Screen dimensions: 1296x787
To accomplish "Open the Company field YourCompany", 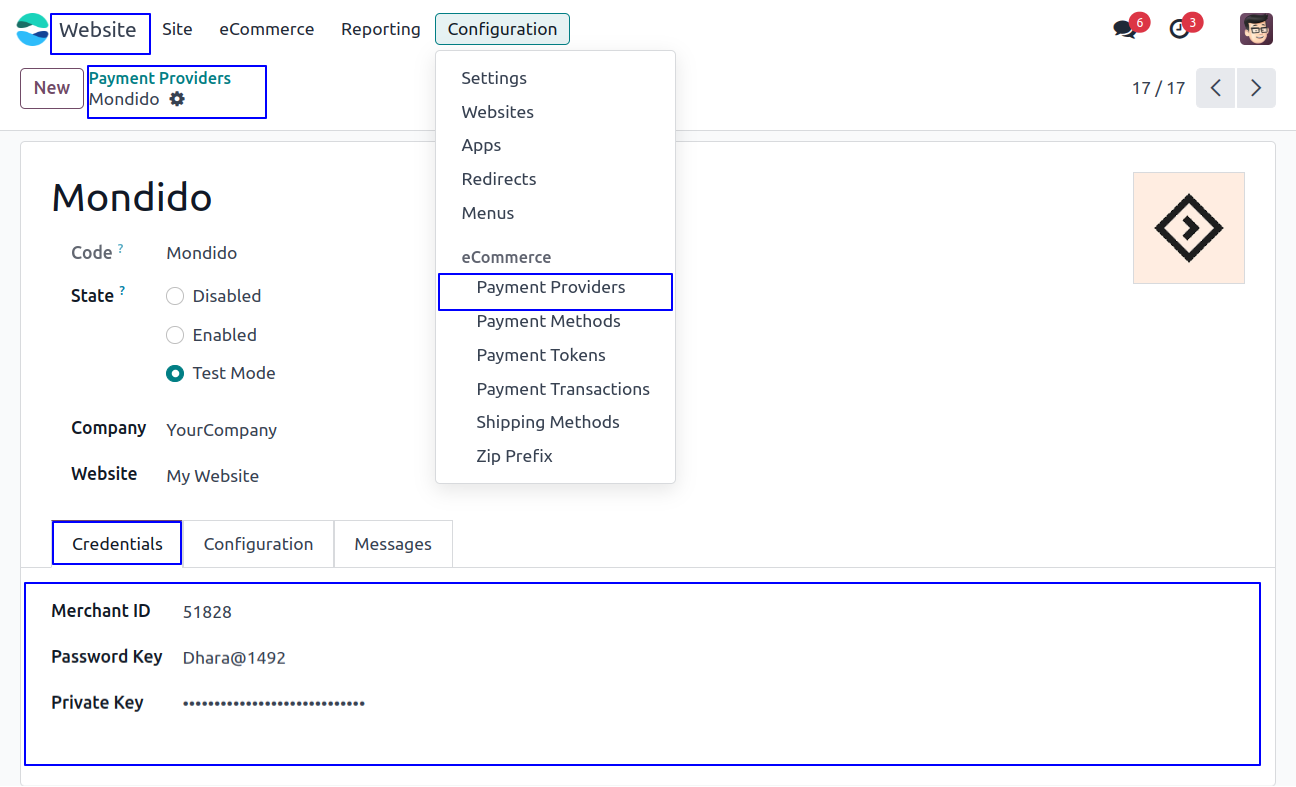I will coord(222,430).
